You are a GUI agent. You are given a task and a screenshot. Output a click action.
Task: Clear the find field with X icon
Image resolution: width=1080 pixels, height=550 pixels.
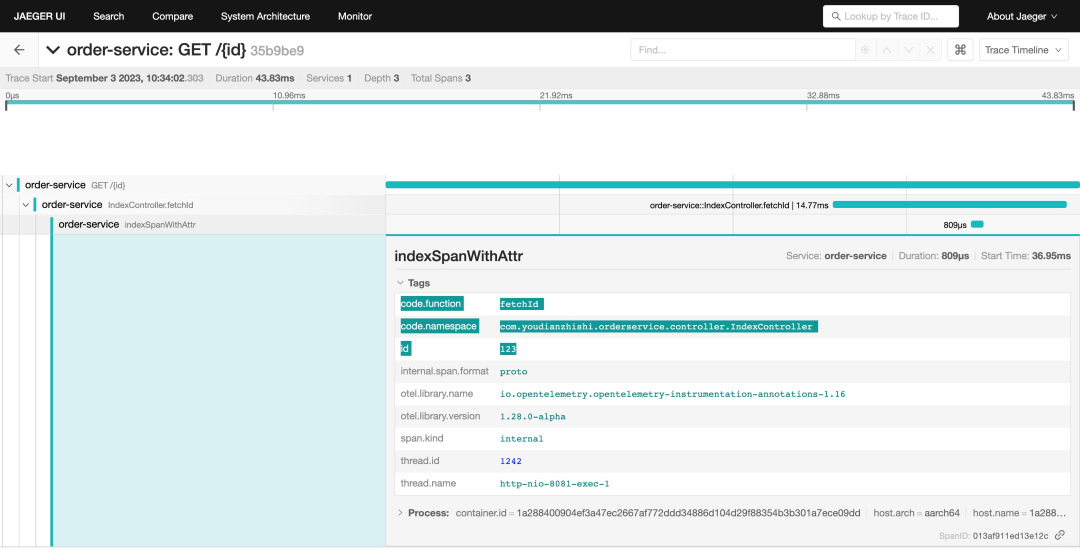tap(931, 50)
